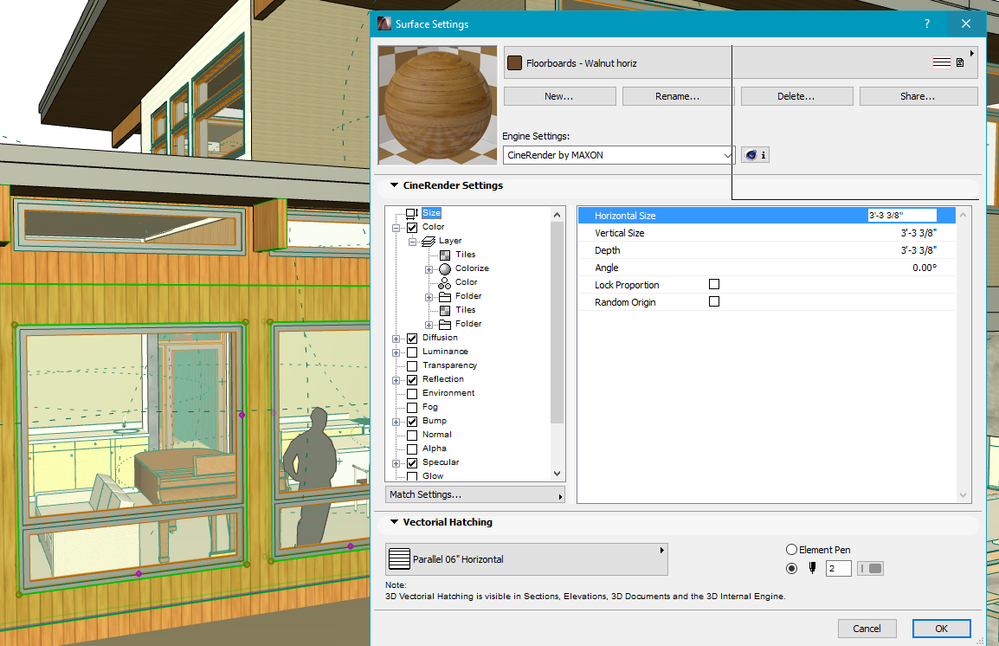Click the walnut surface color swatch

[515, 62]
